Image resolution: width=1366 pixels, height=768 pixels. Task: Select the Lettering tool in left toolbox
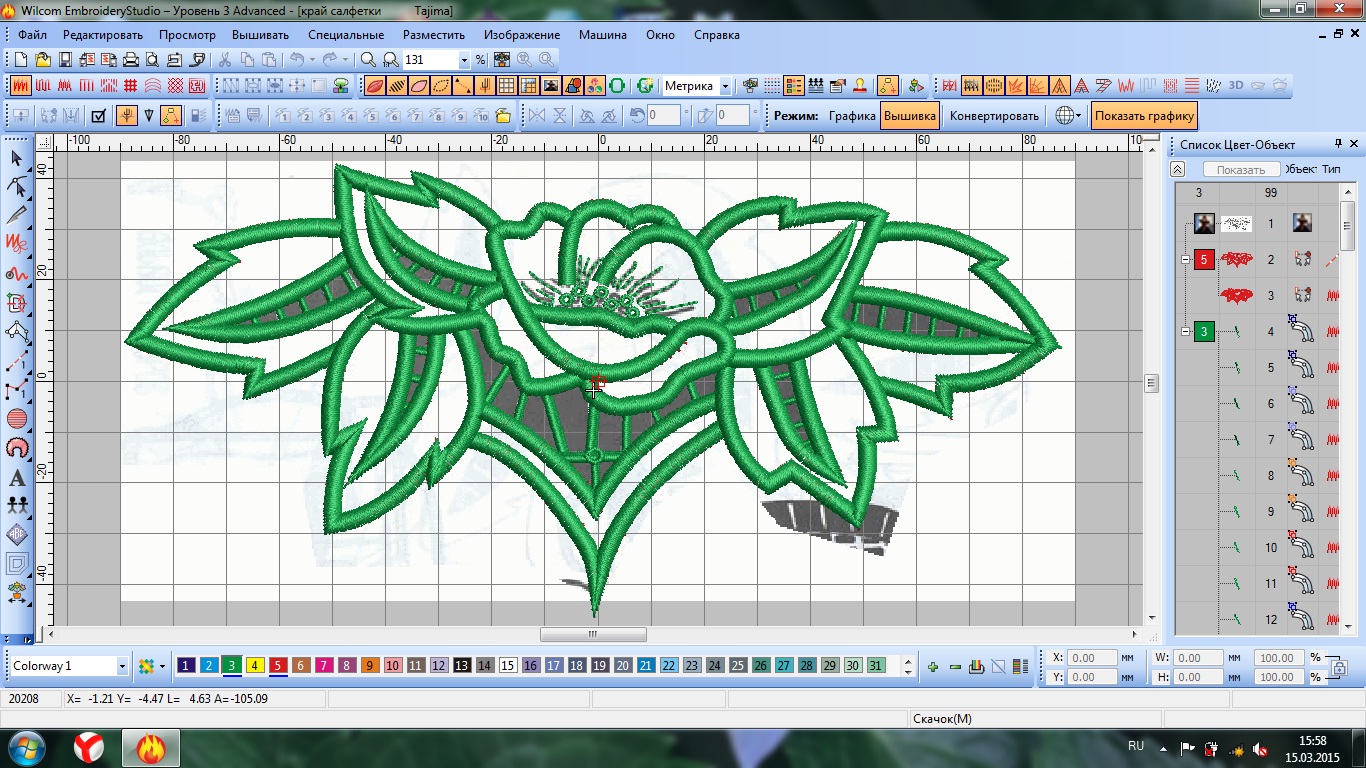[x=17, y=477]
